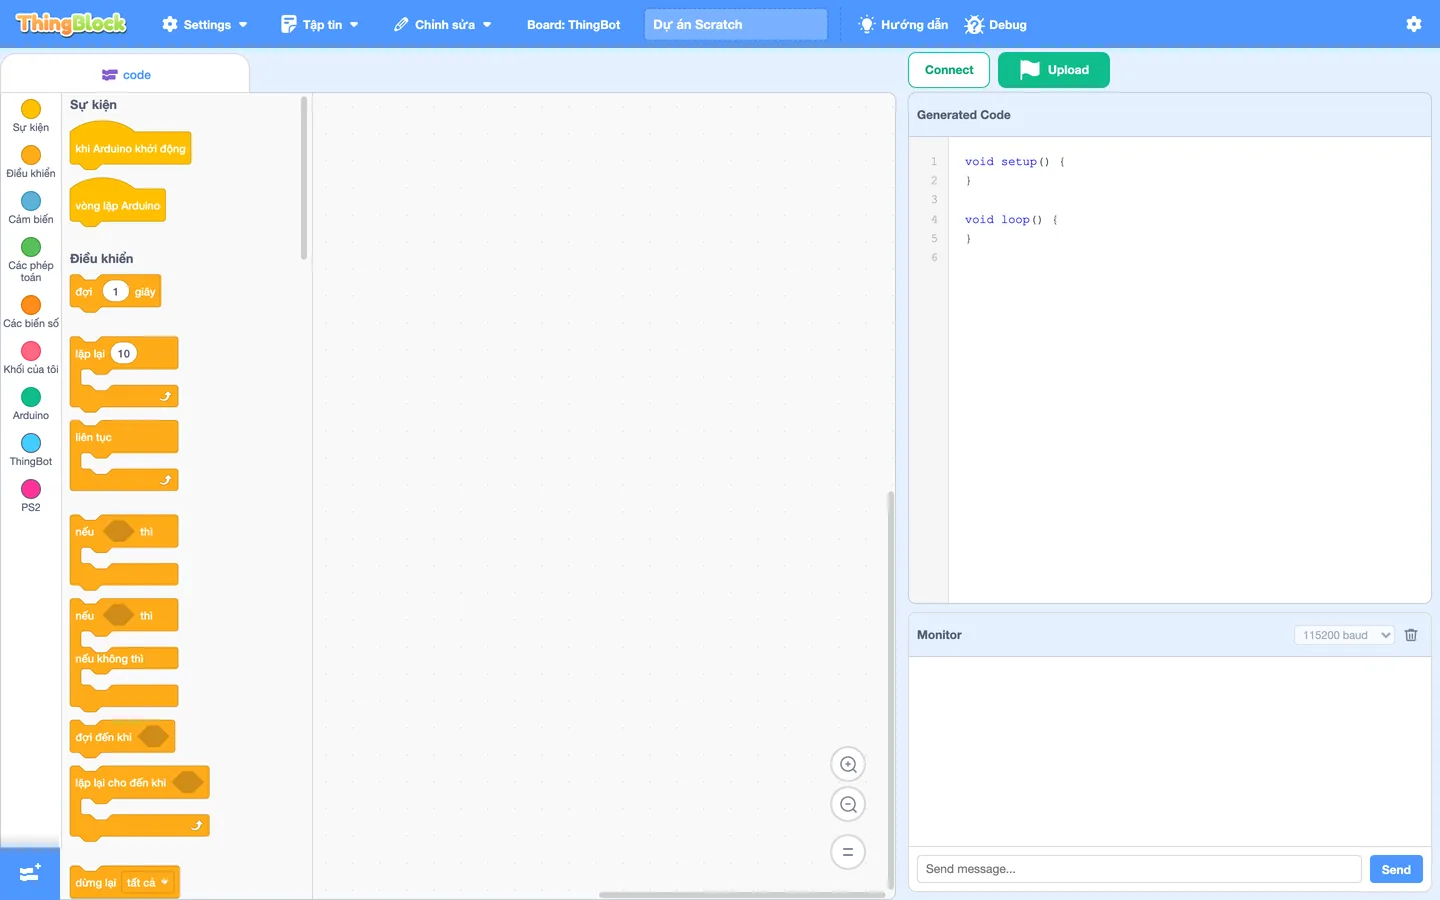Open the Chỉnh sửa dropdown menu
The height and width of the screenshot is (900, 1440).
pyautogui.click(x=443, y=24)
